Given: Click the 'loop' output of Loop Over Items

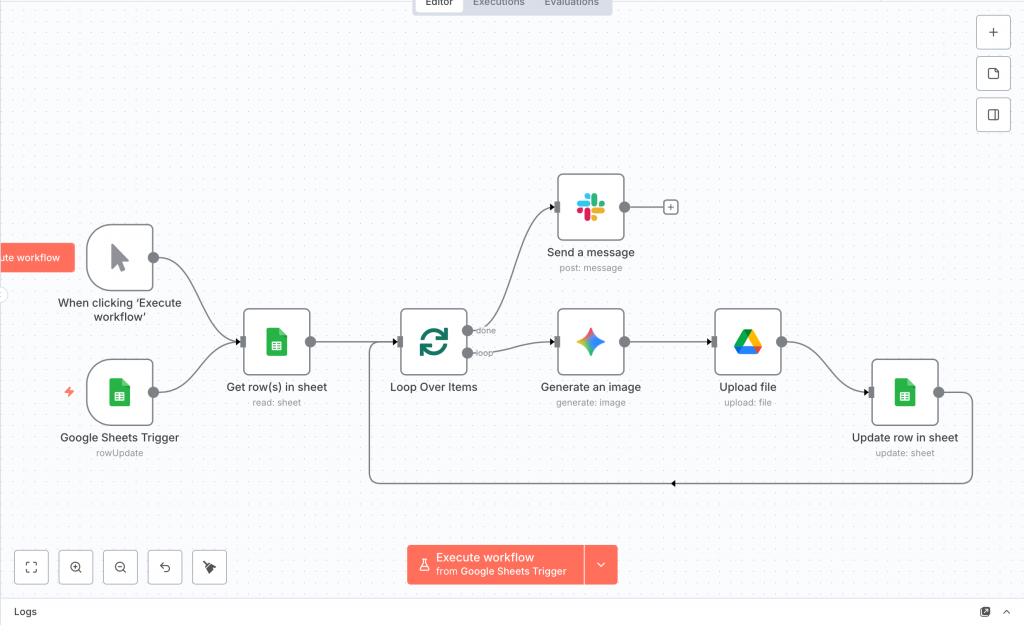Looking at the screenshot, I should coord(468,353).
